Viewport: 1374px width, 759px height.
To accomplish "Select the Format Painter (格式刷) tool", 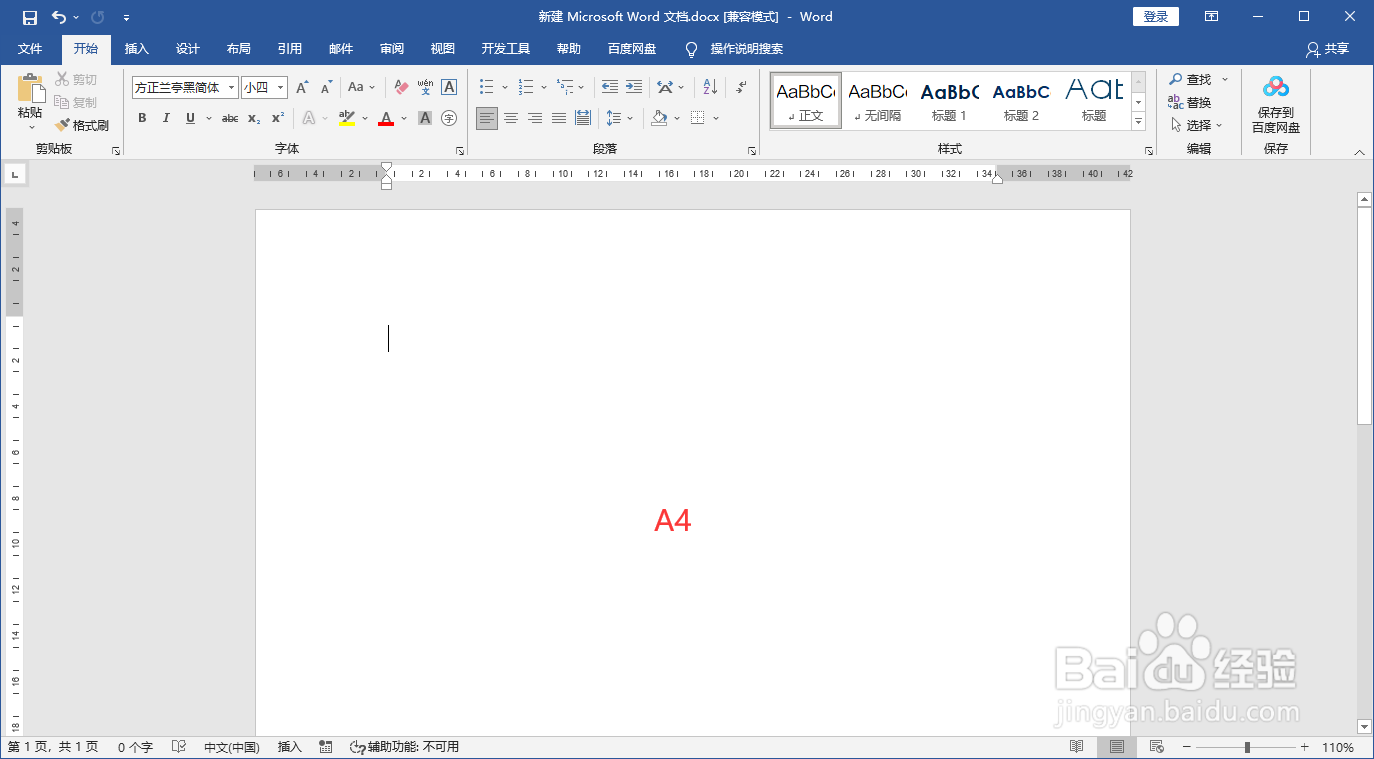I will coord(82,125).
